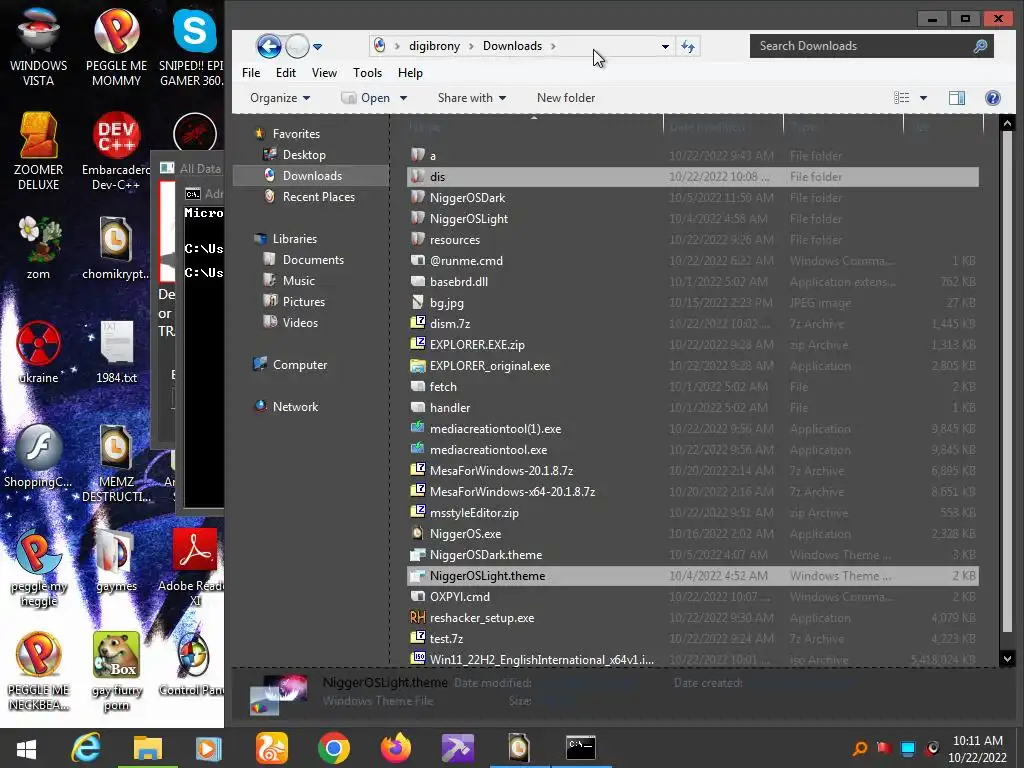Viewport: 1024px width, 768px height.
Task: Open the View menu
Action: 324,72
